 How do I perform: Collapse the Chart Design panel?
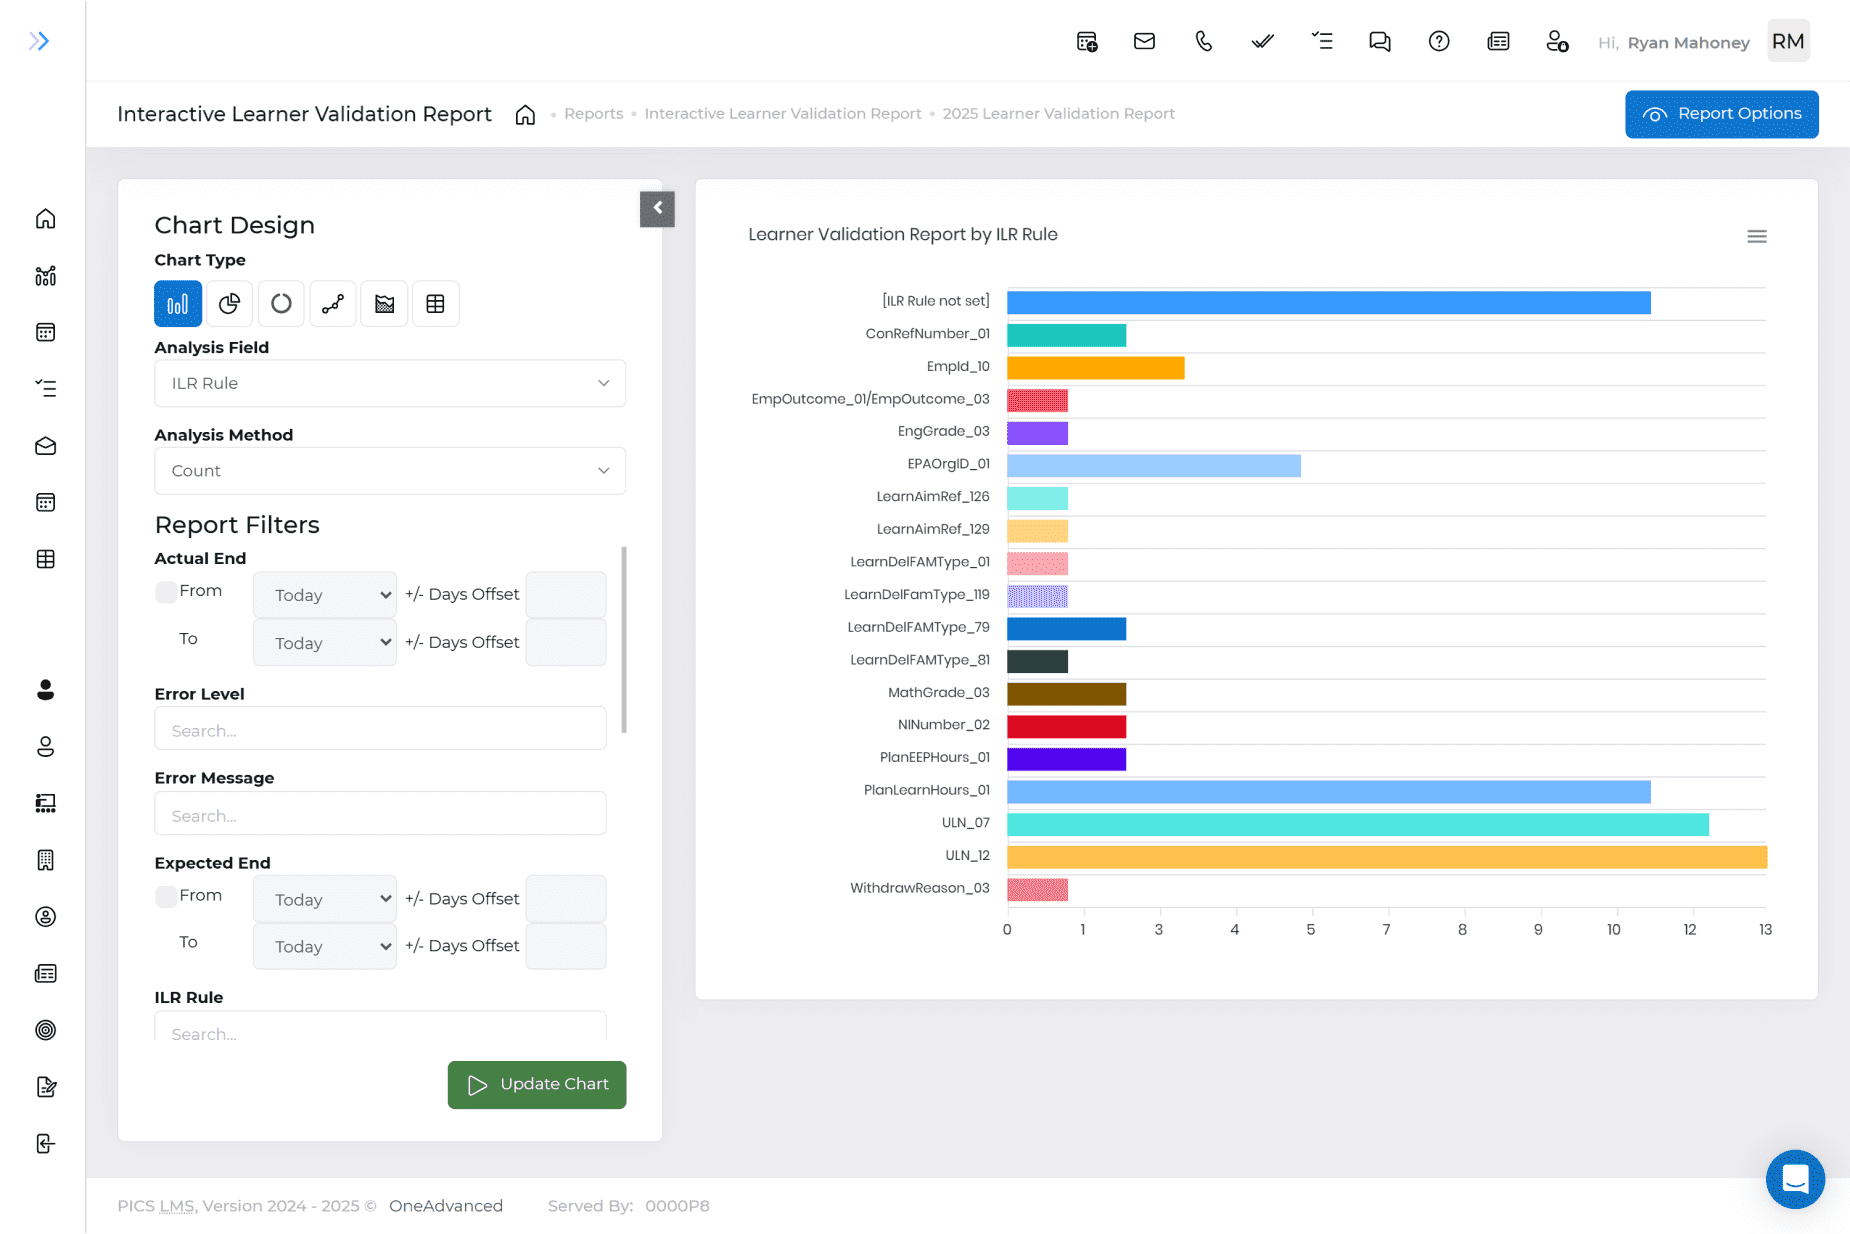(x=657, y=209)
